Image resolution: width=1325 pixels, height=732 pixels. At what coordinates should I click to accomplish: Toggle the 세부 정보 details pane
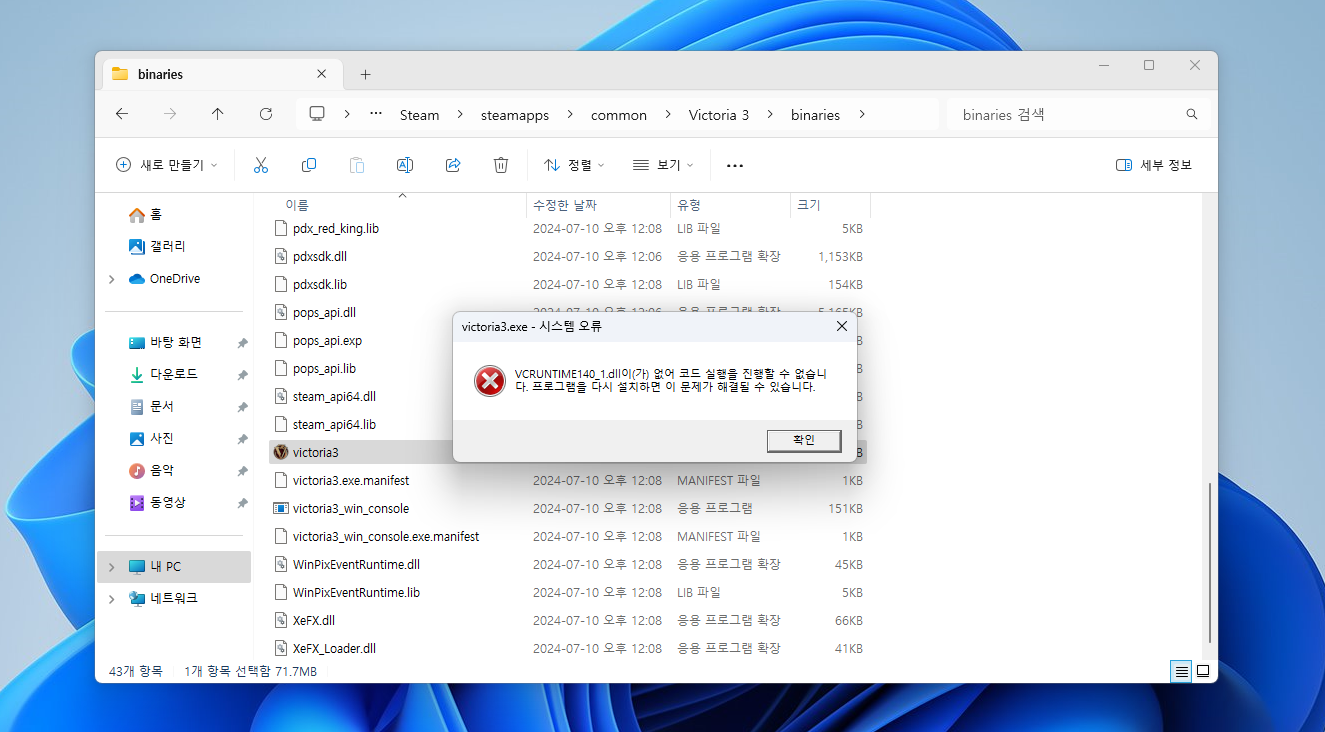pyautogui.click(x=1154, y=165)
